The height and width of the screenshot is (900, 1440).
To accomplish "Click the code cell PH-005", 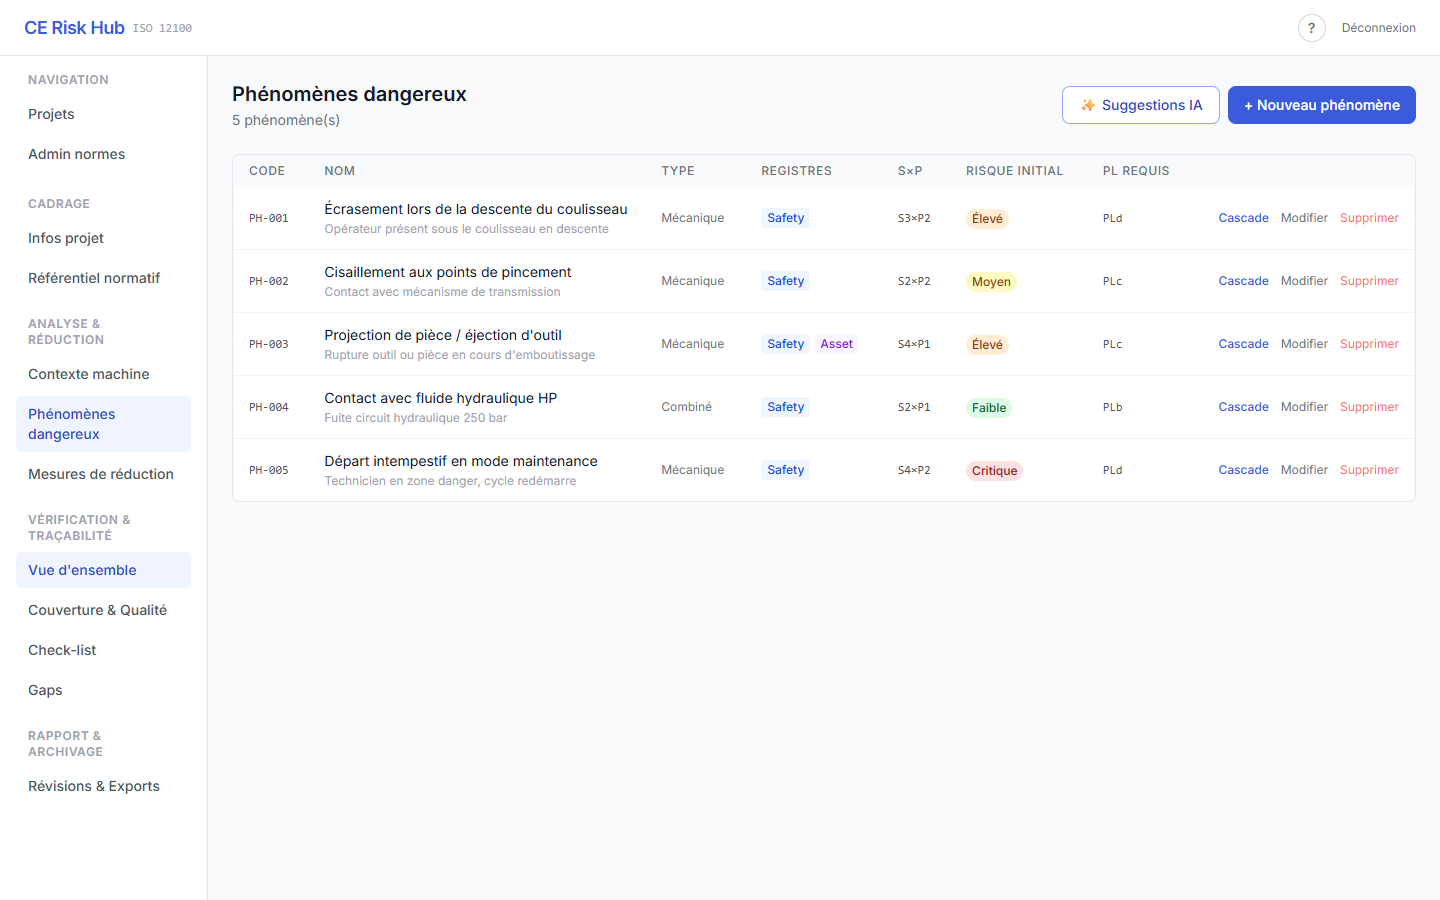I will click(x=269, y=470).
